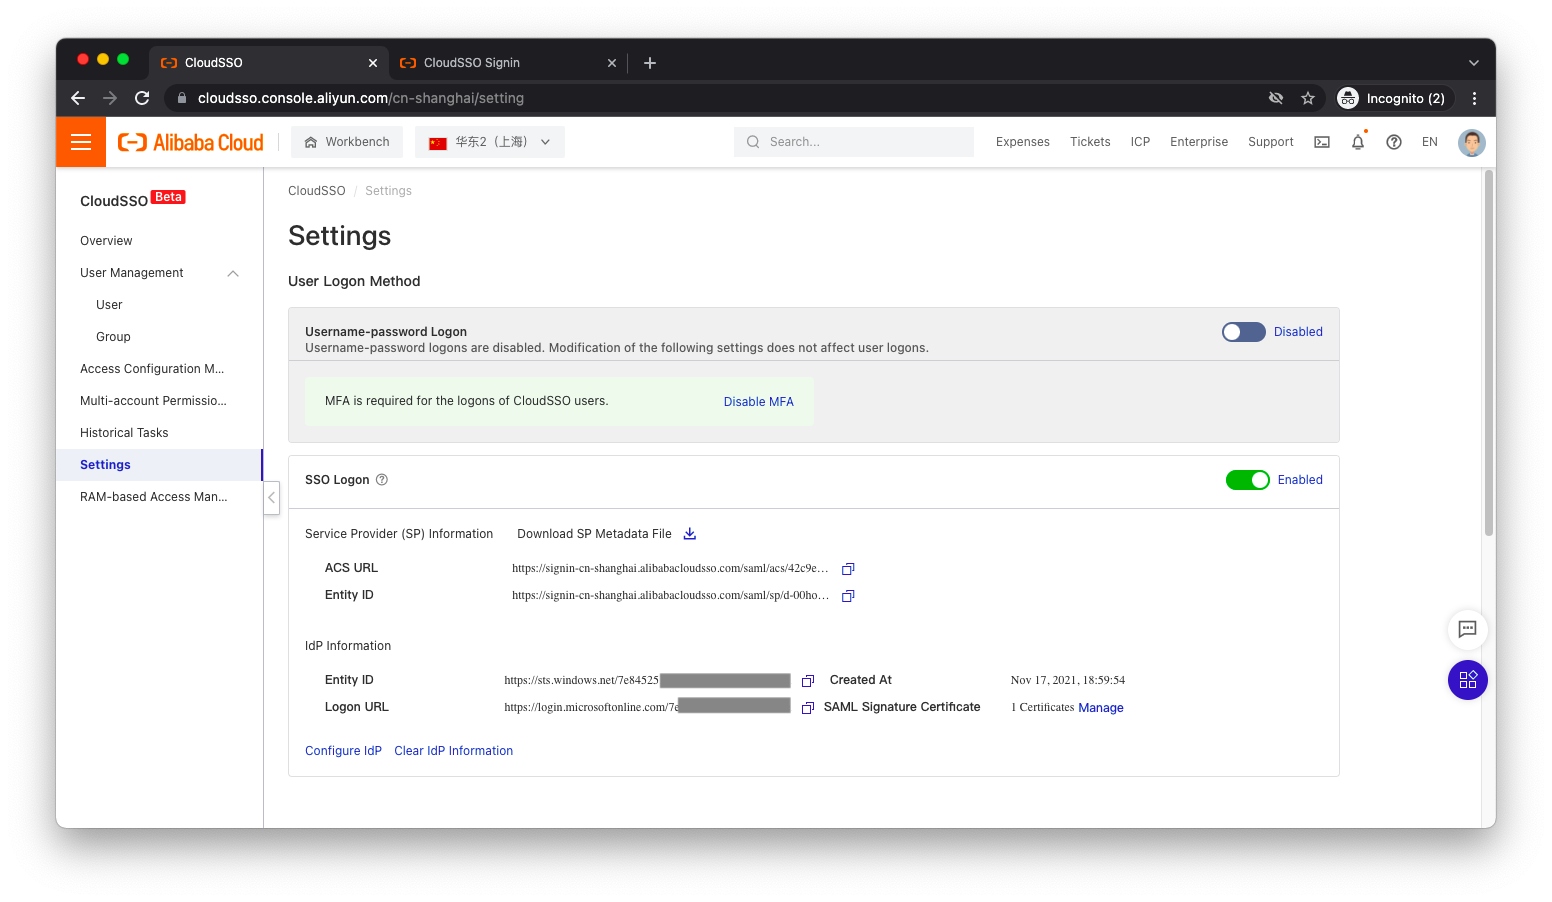The image size is (1552, 902).
Task: Open the hamburger navigation menu
Action: point(81,142)
